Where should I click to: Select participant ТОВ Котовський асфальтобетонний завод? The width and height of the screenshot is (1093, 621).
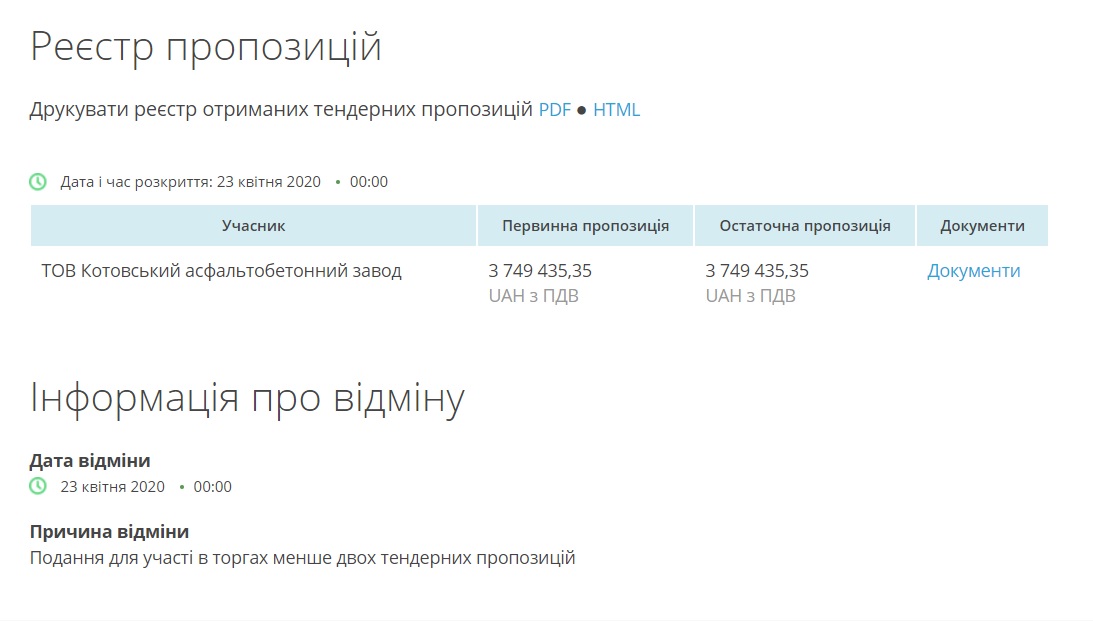221,271
